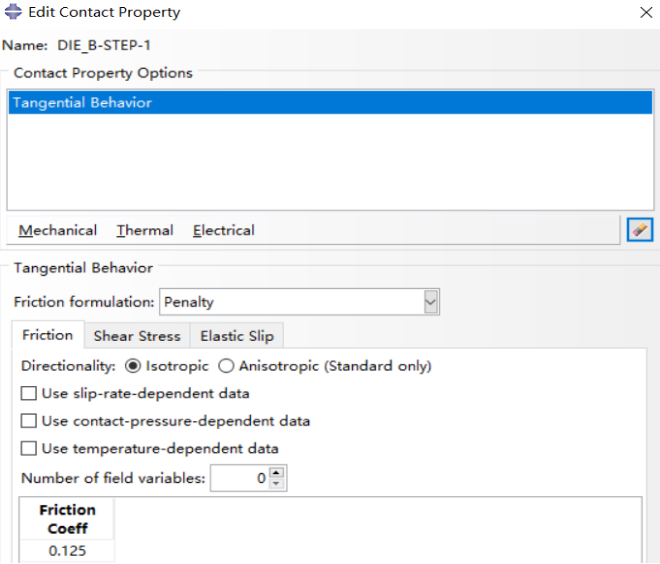Screen dimensions: 660x564
Task: Select Anisotropic (Standard only) radio button
Action: [x=226, y=366]
